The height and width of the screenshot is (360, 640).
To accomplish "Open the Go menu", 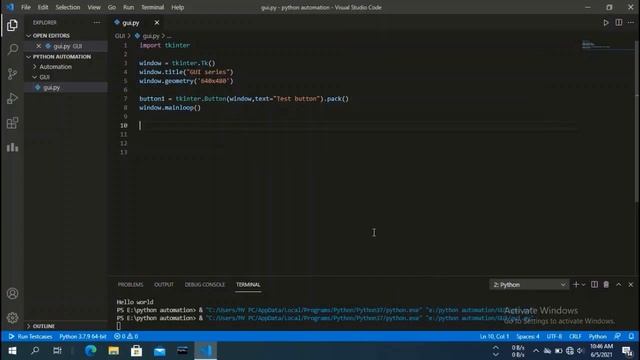I will click(x=112, y=7).
